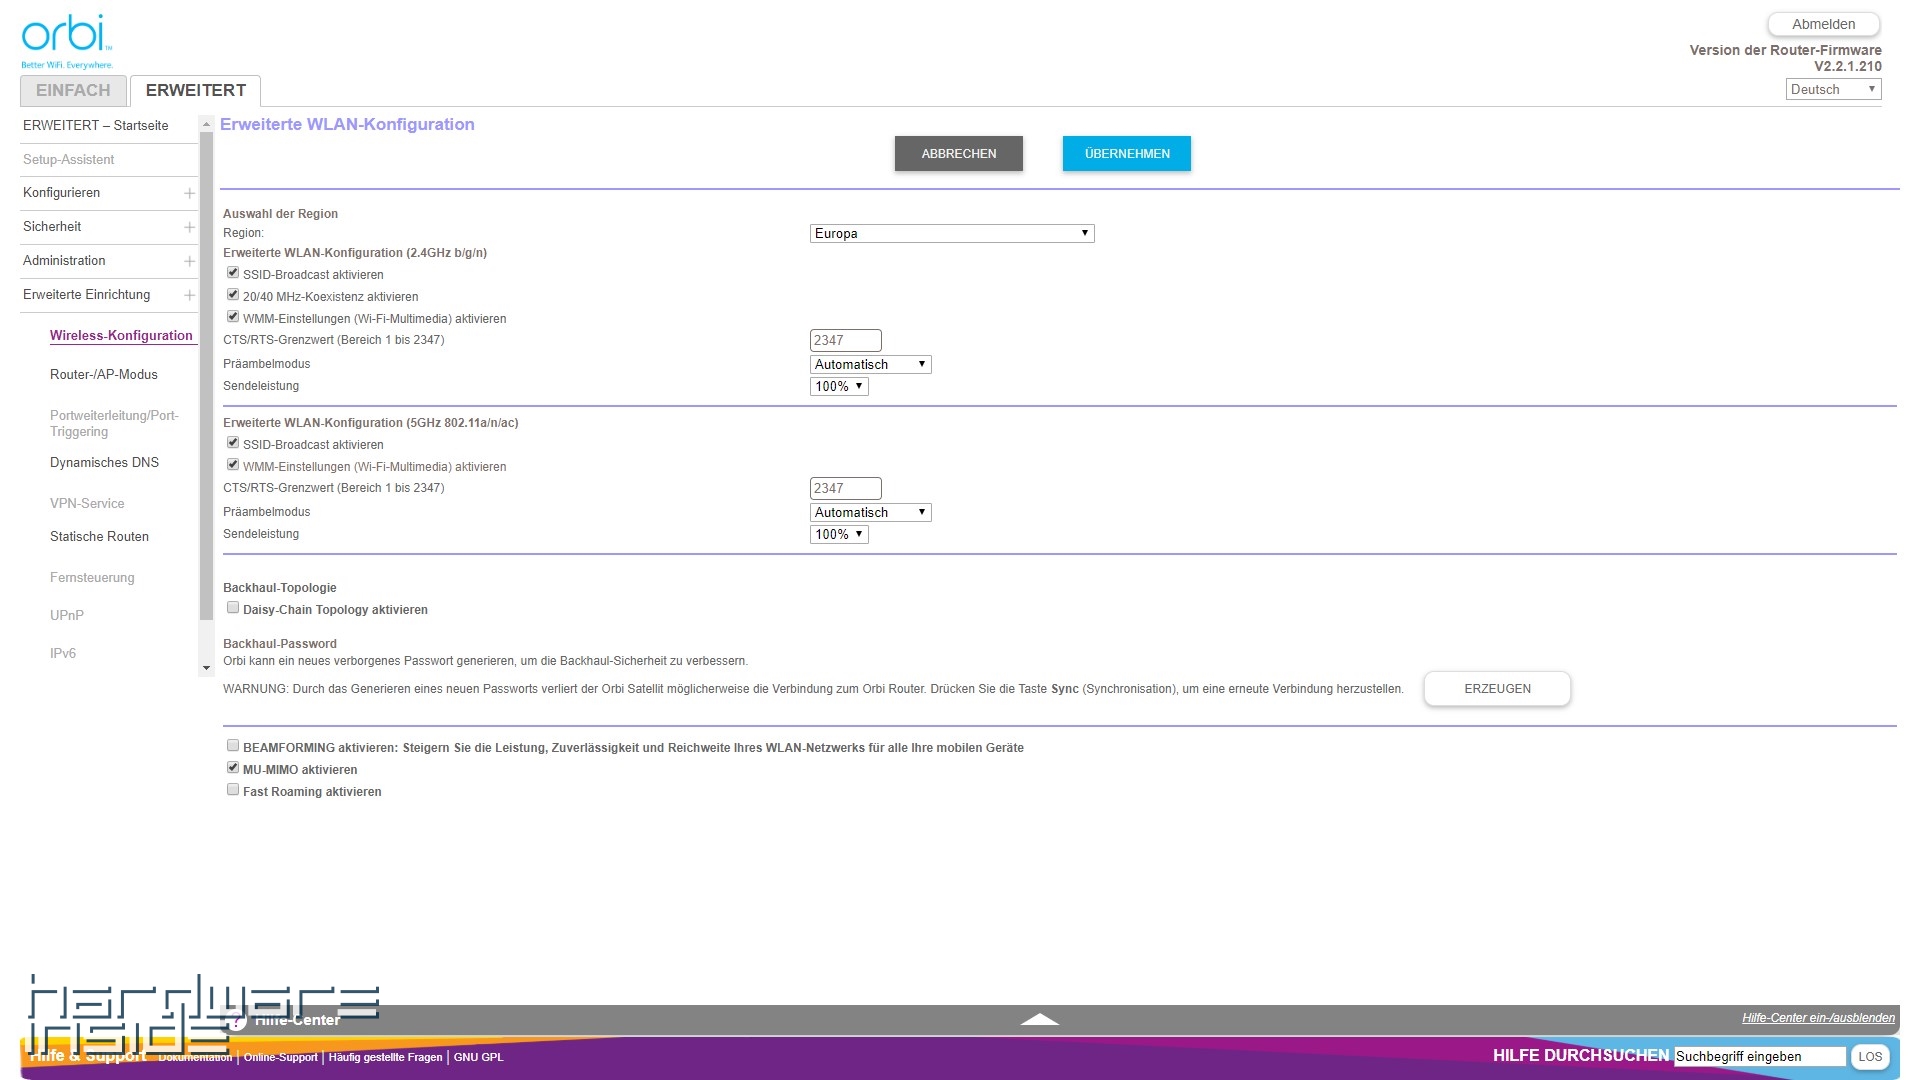Enable BEAMFORMING aktivieren checkbox

pos(233,745)
